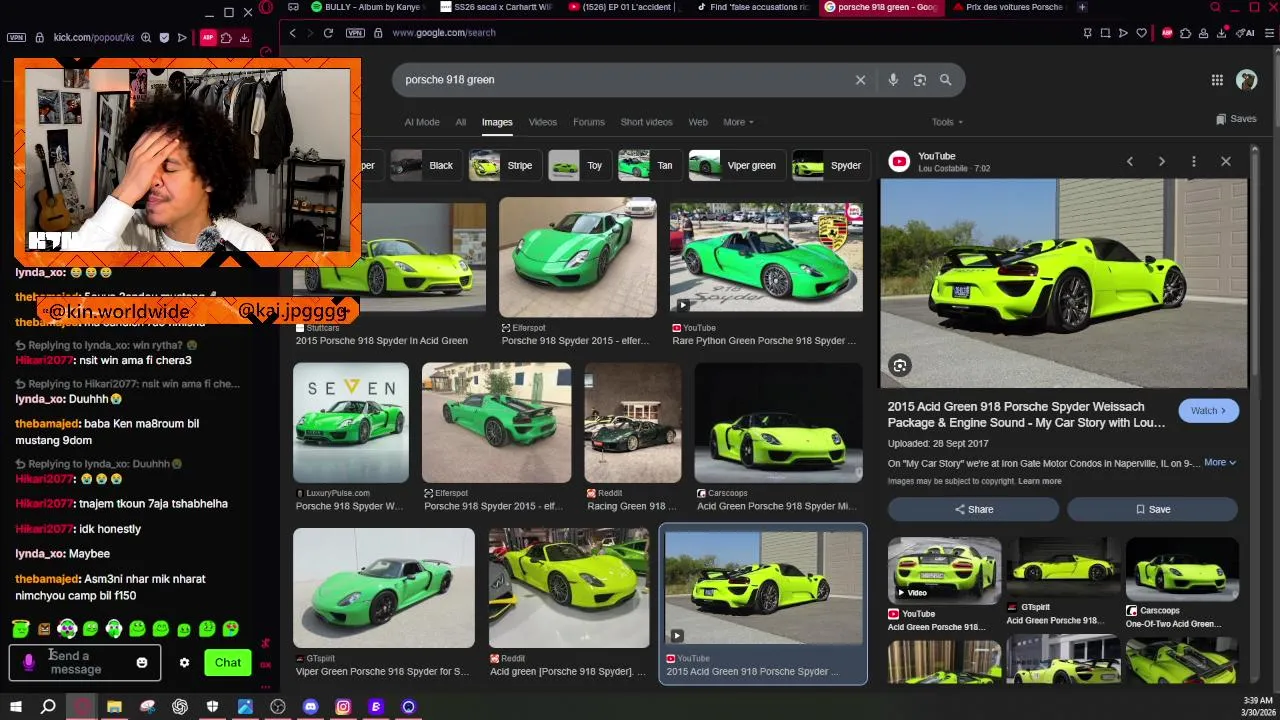Go to previous image in preview panel
The height and width of the screenshot is (720, 1280).
(x=1130, y=161)
